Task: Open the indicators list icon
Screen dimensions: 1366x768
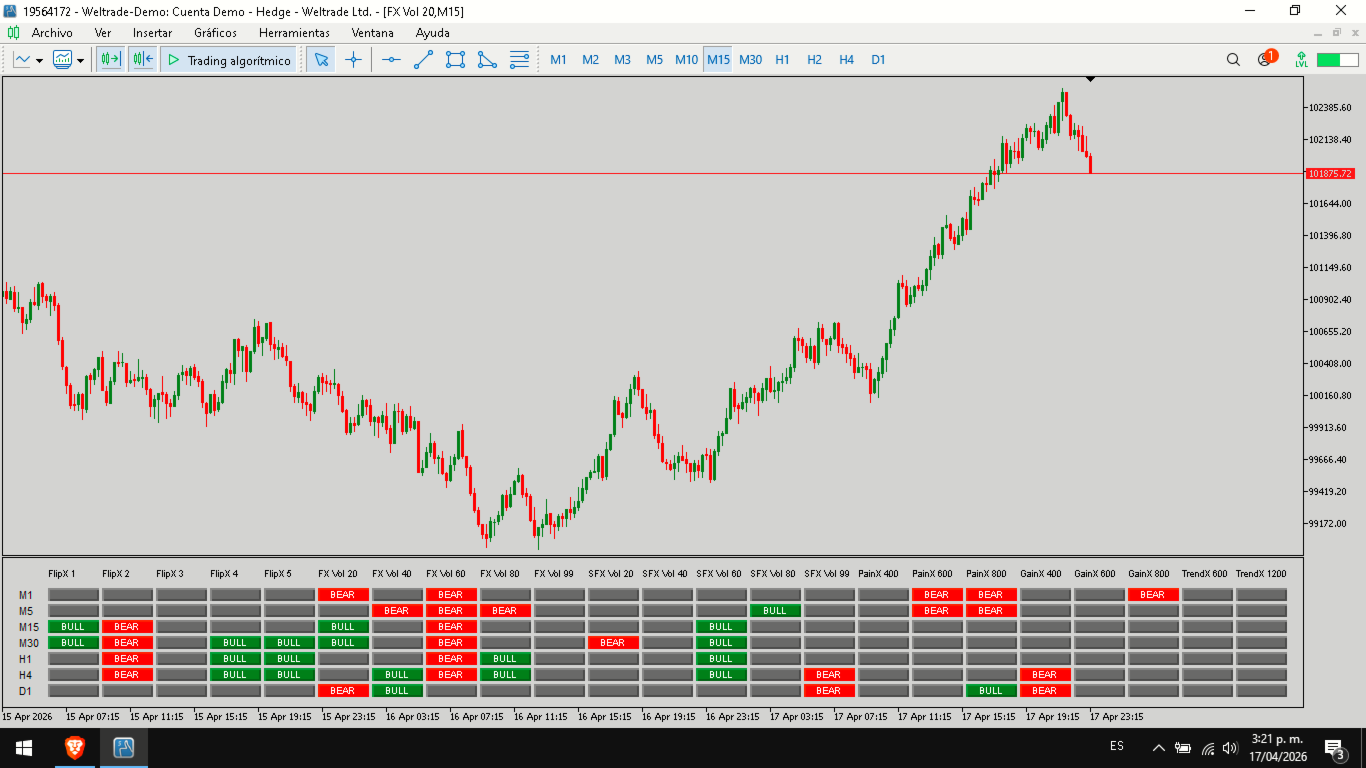Action: click(x=63, y=60)
